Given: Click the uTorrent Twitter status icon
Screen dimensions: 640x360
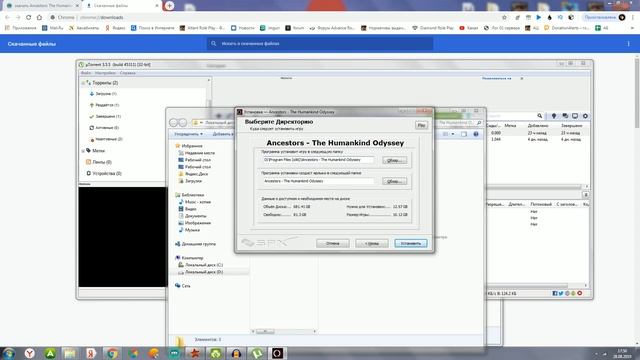Looking at the screenshot, I should coord(561,293).
